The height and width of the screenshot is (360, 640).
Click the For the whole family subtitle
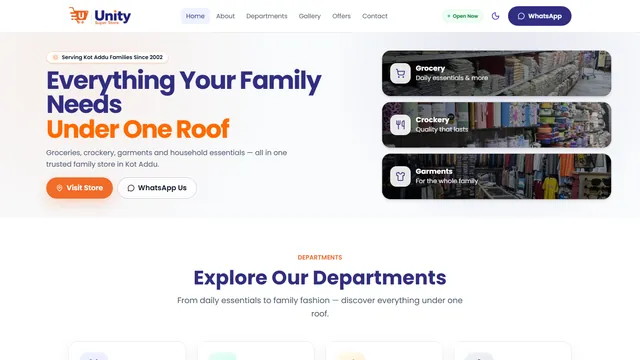(447, 181)
